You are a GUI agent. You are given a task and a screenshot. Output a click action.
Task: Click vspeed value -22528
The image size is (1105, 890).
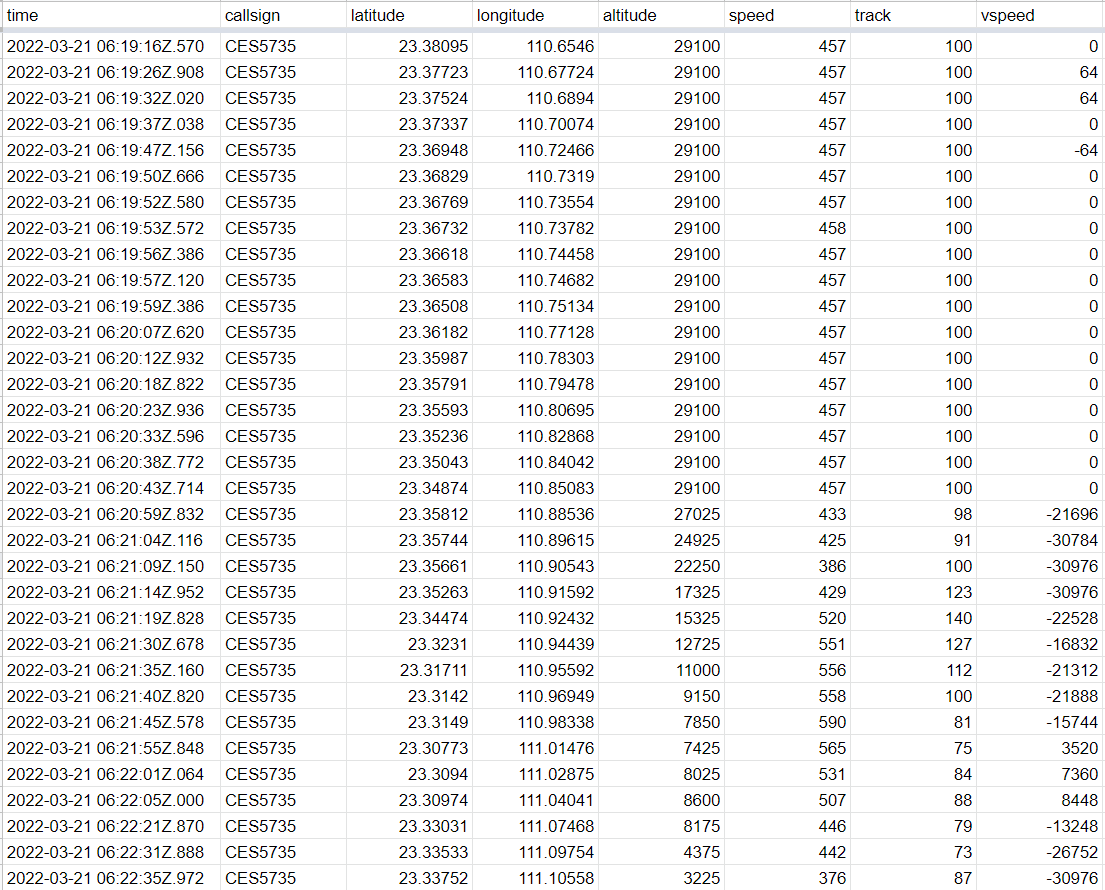(x=1072, y=619)
